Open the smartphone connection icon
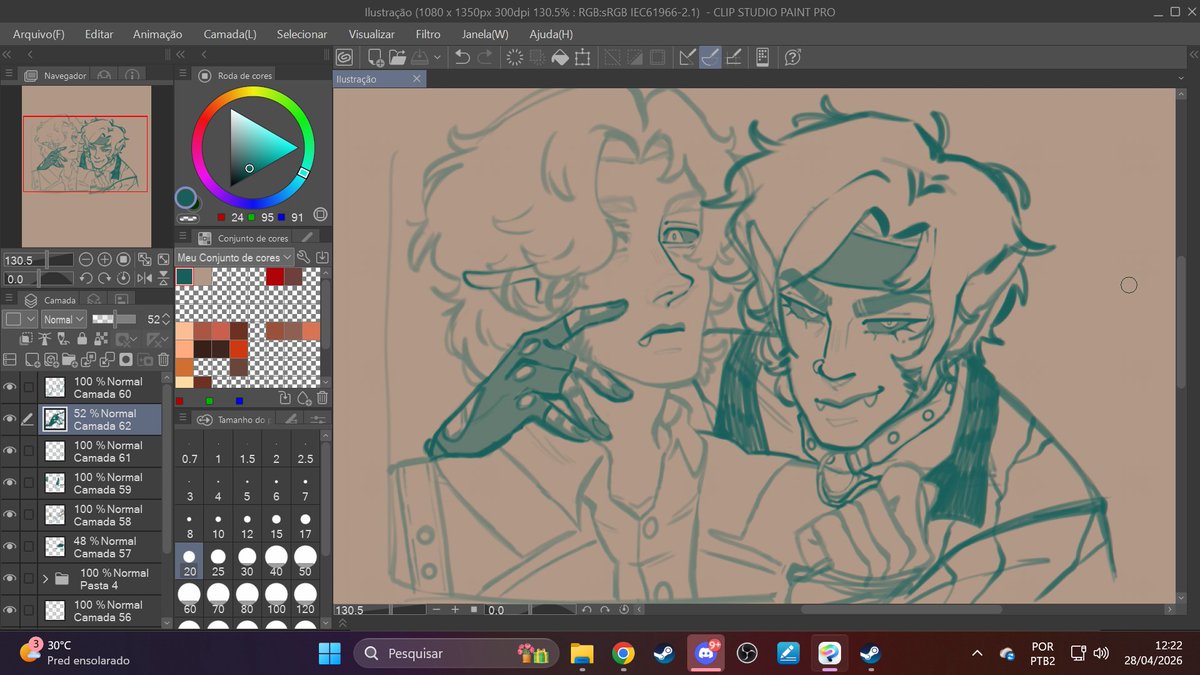 pos(762,57)
